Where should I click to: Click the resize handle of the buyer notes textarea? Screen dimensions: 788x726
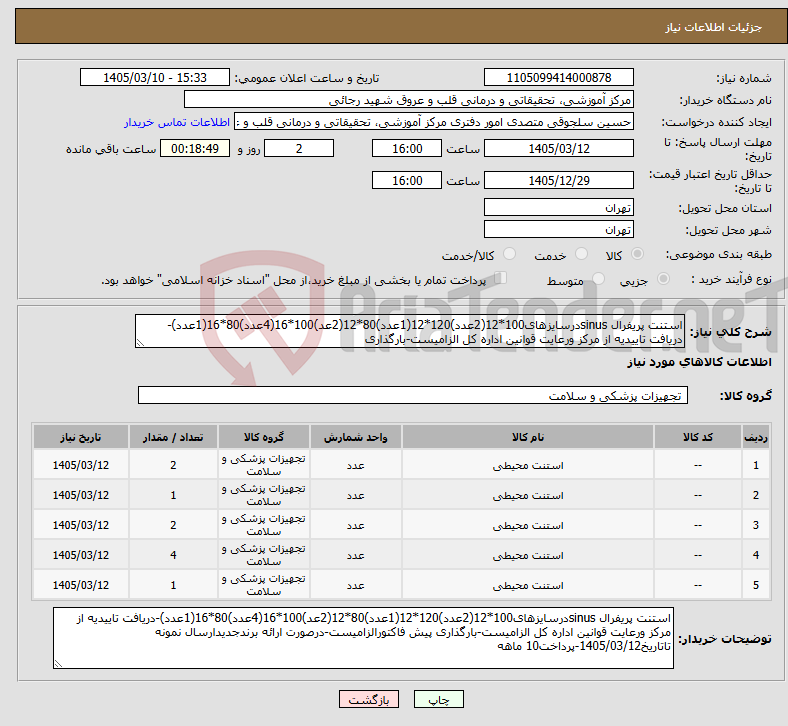[58, 664]
